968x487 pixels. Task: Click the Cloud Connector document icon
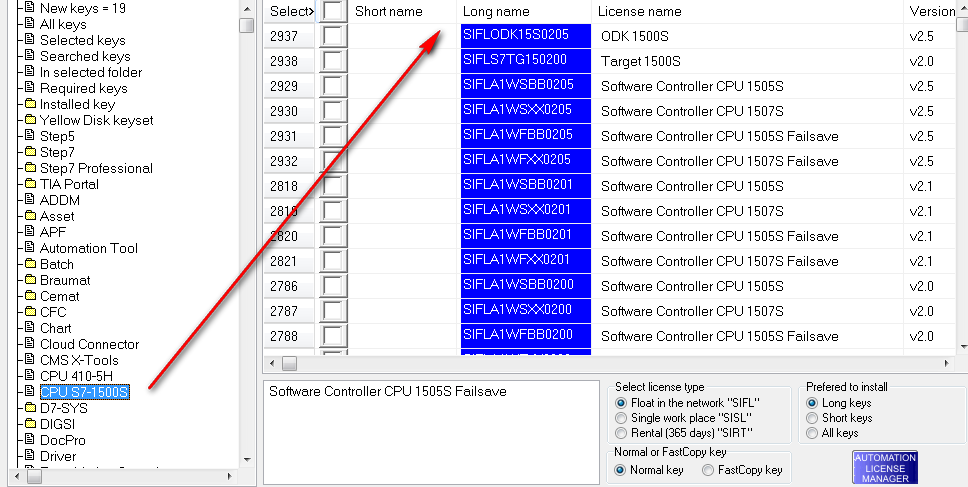pos(30,344)
